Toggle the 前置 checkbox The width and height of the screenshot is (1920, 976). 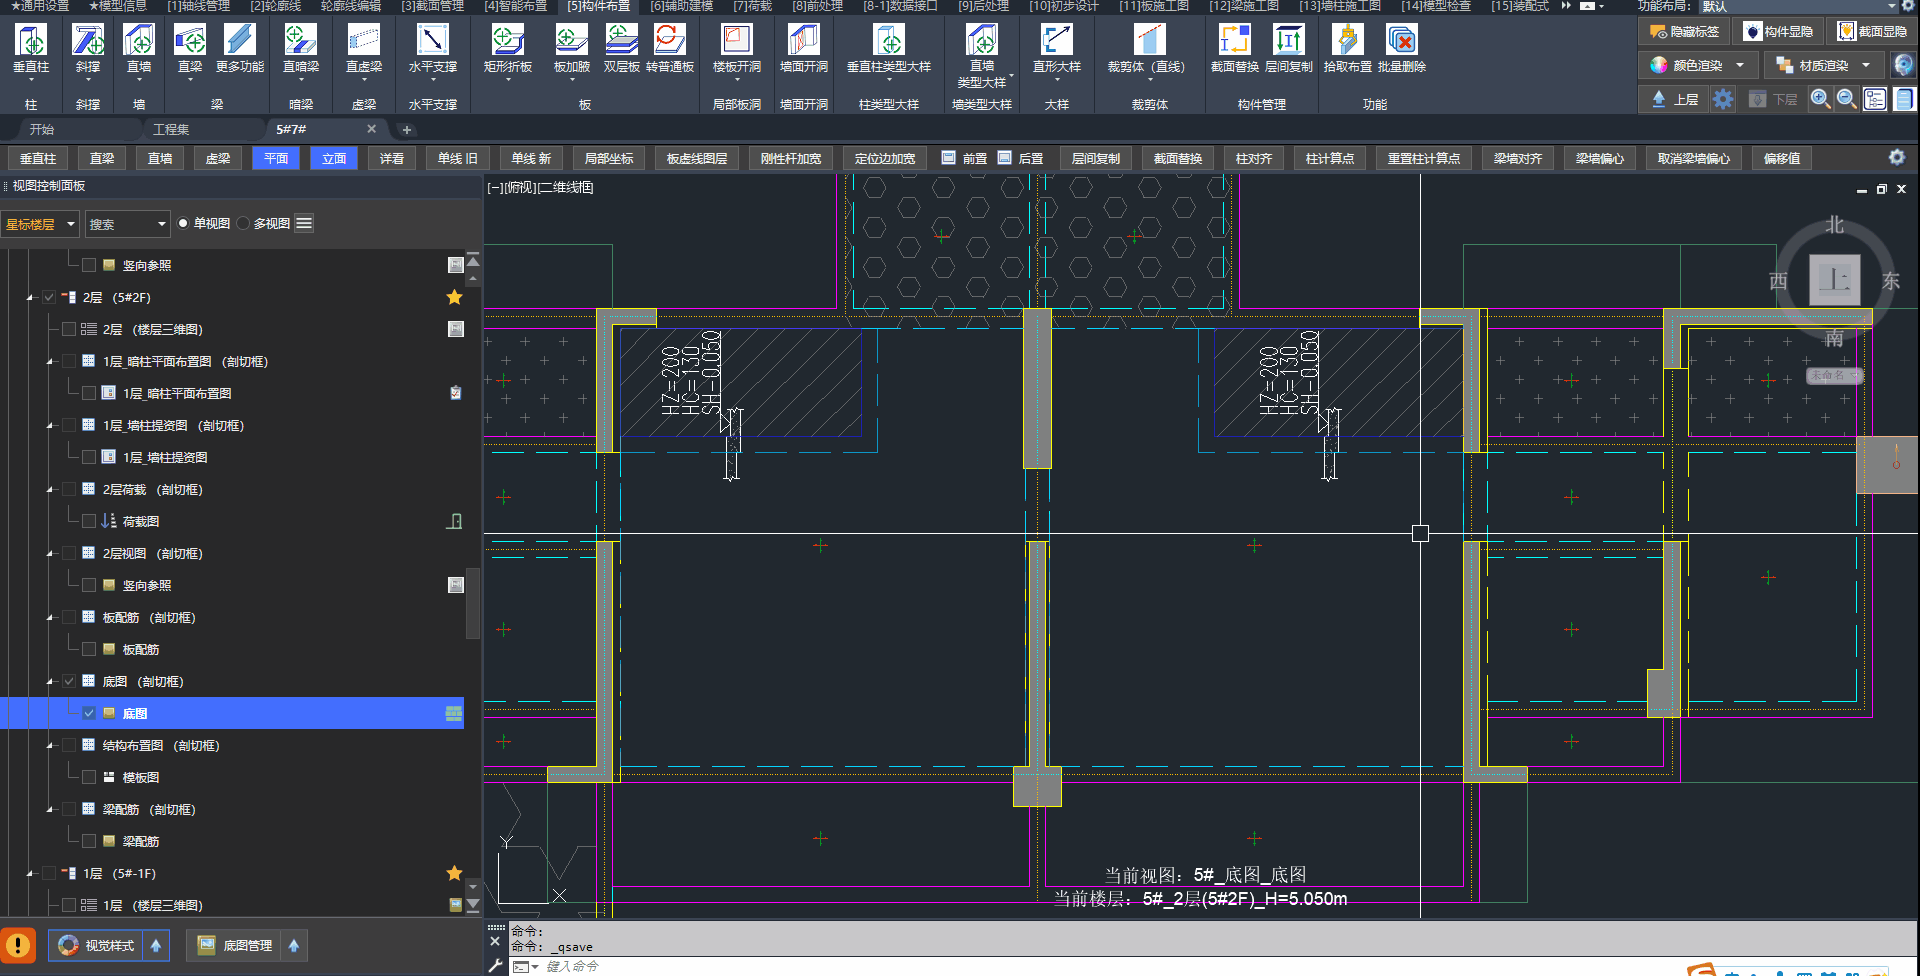pos(949,158)
